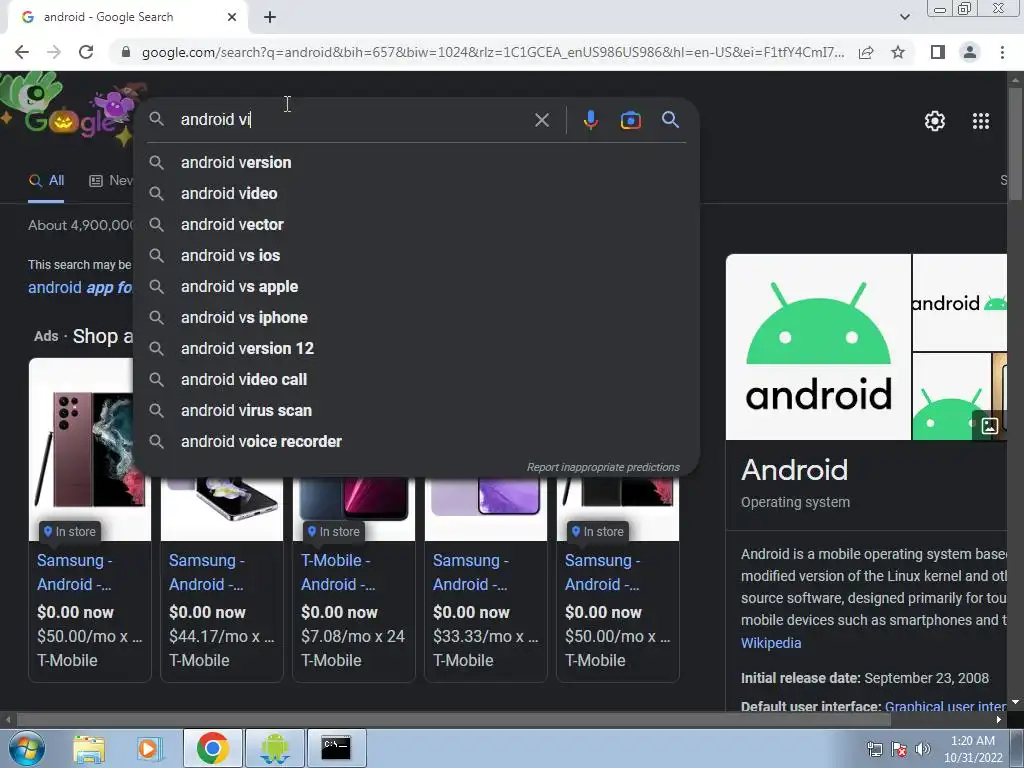
Task: Select the 'android version' suggestion
Action: click(416, 163)
